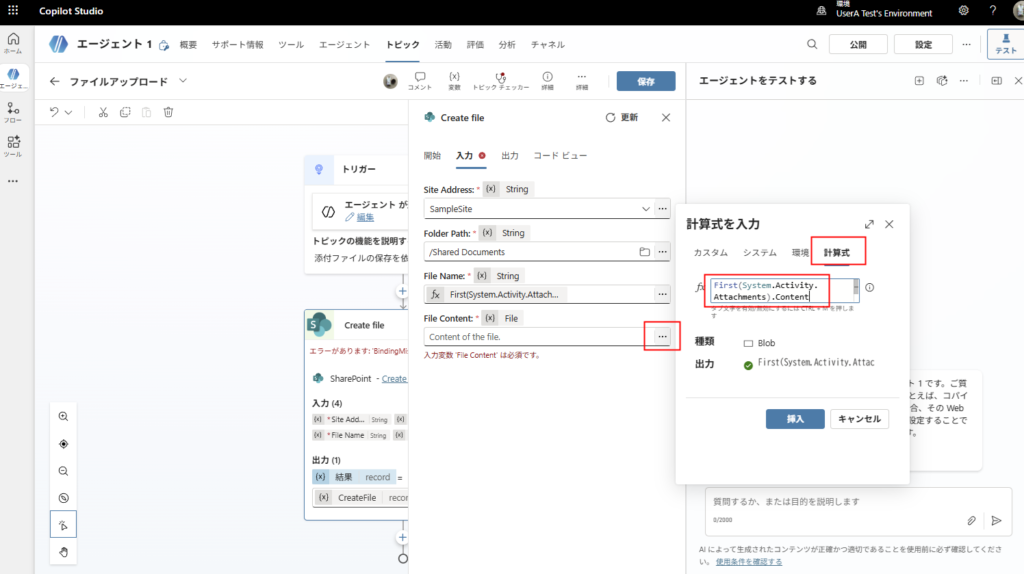Image resolution: width=1024 pixels, height=574 pixels.
Task: Expand the Site Address SampleSite dropdown
Action: [646, 209]
